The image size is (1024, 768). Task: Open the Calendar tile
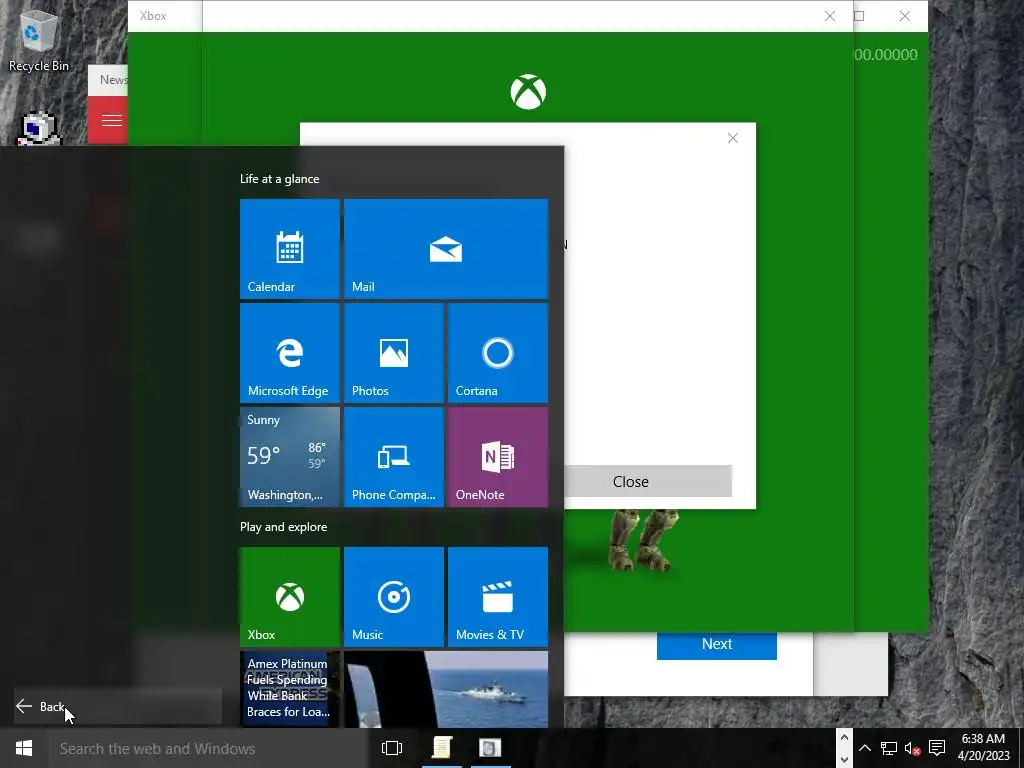pos(290,249)
